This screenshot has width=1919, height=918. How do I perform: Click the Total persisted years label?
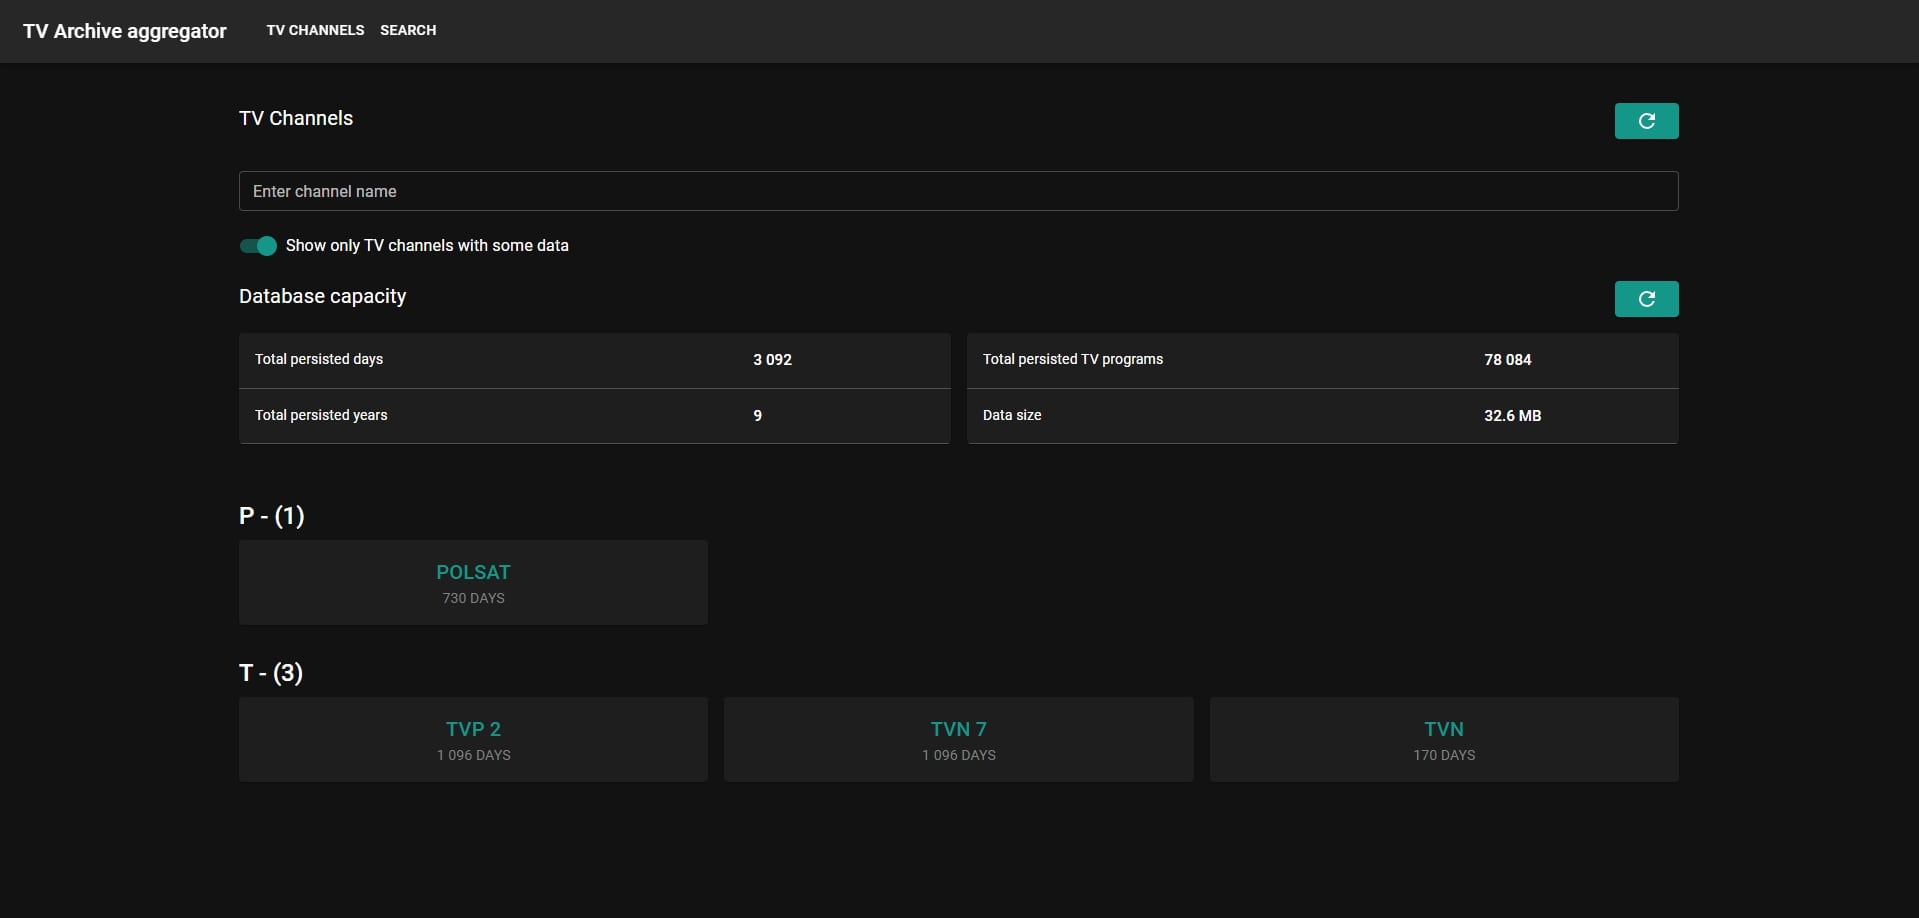pos(321,415)
